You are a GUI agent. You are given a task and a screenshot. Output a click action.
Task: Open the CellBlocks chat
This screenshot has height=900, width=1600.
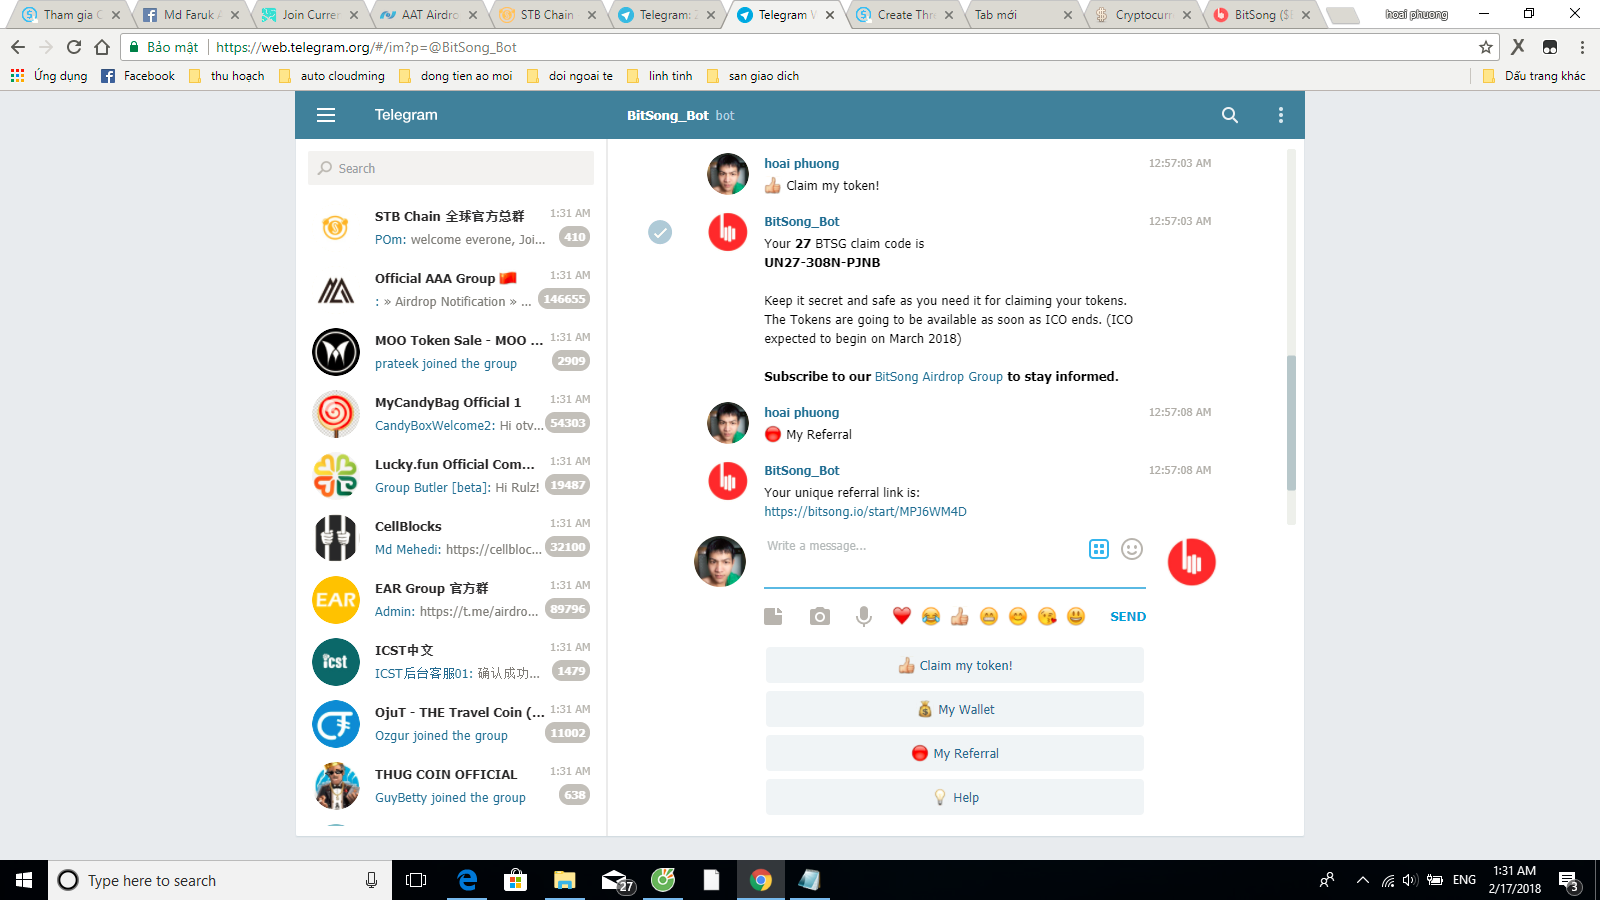(451, 538)
